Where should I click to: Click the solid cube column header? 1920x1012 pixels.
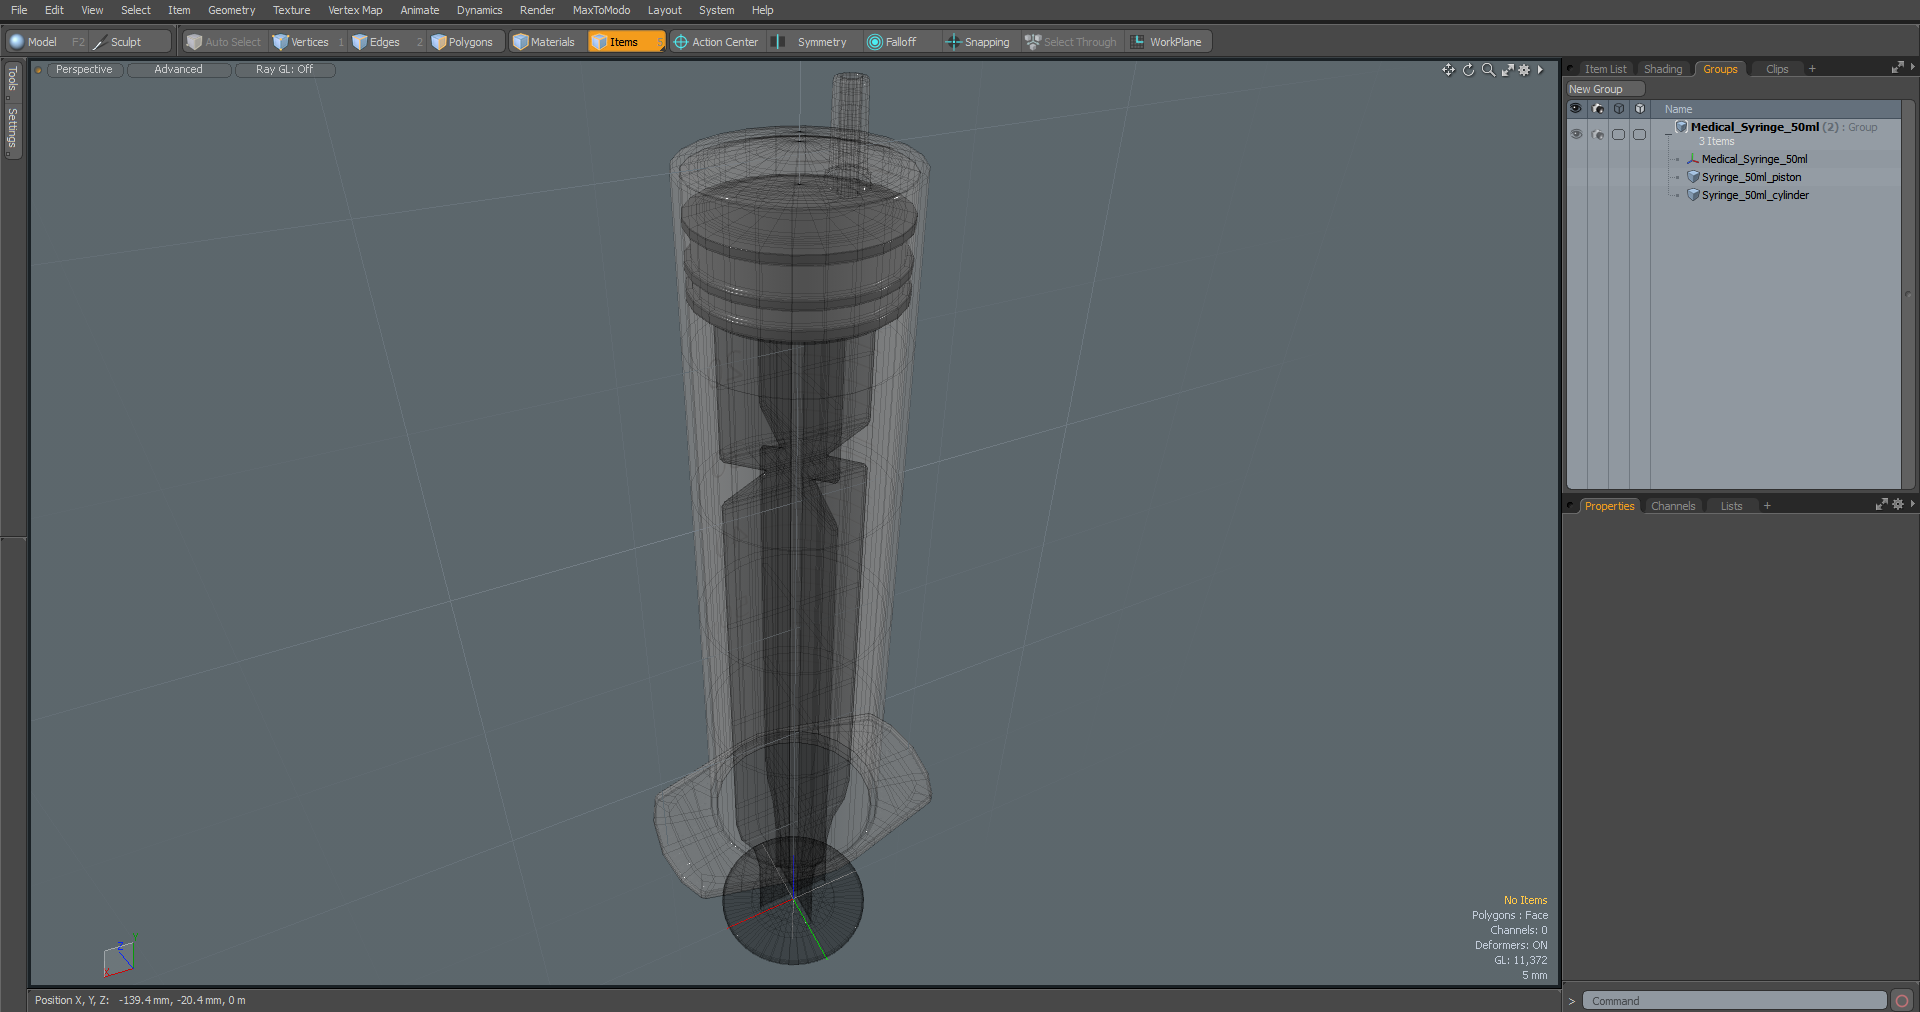pyautogui.click(x=1639, y=109)
